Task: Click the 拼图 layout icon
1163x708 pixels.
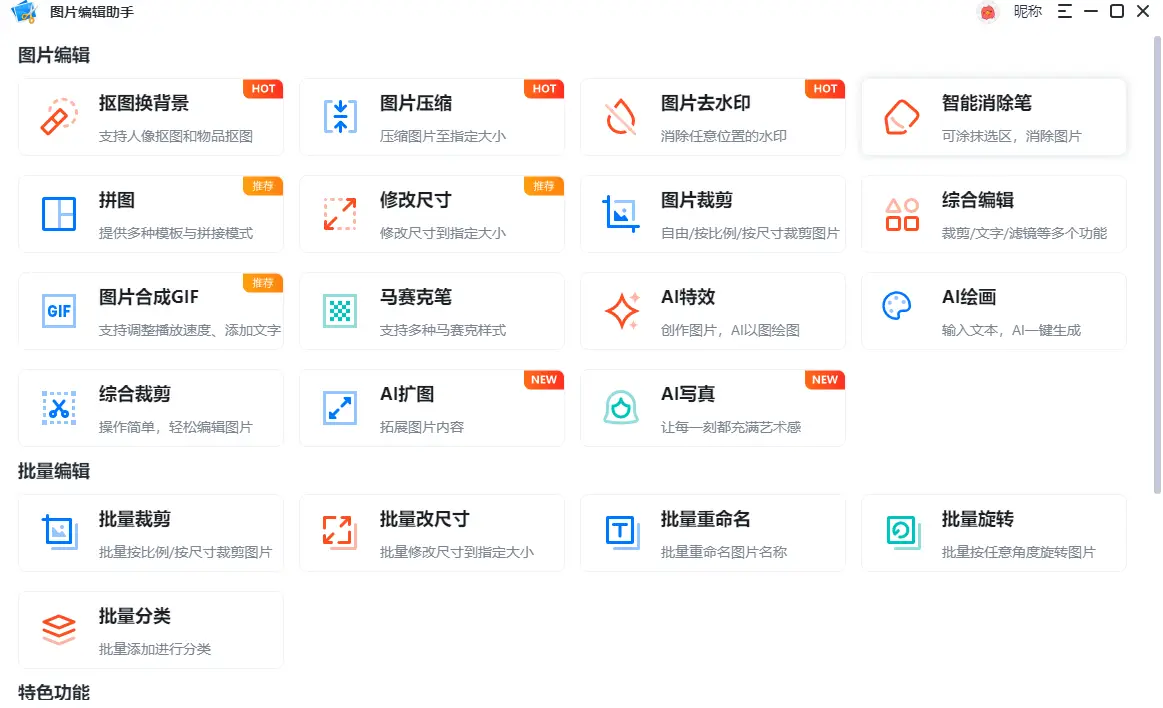Action: point(59,214)
